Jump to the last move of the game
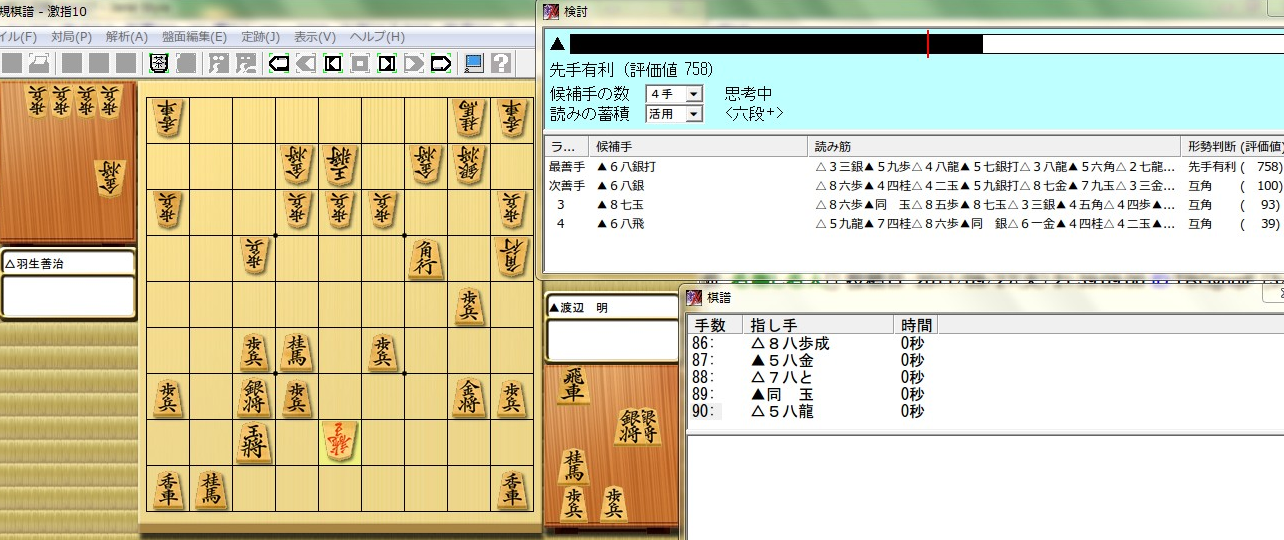 tap(387, 64)
